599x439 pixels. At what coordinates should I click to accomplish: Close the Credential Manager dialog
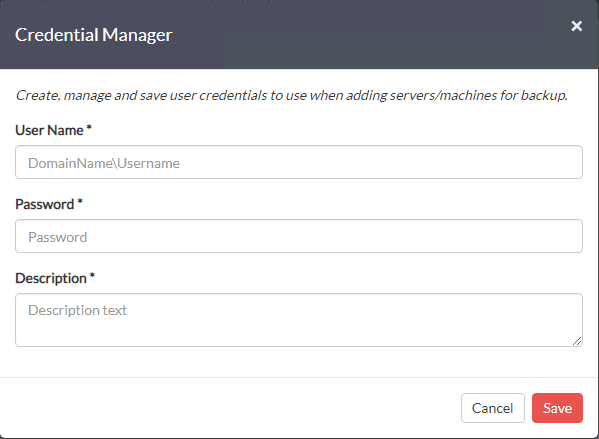pos(576,26)
